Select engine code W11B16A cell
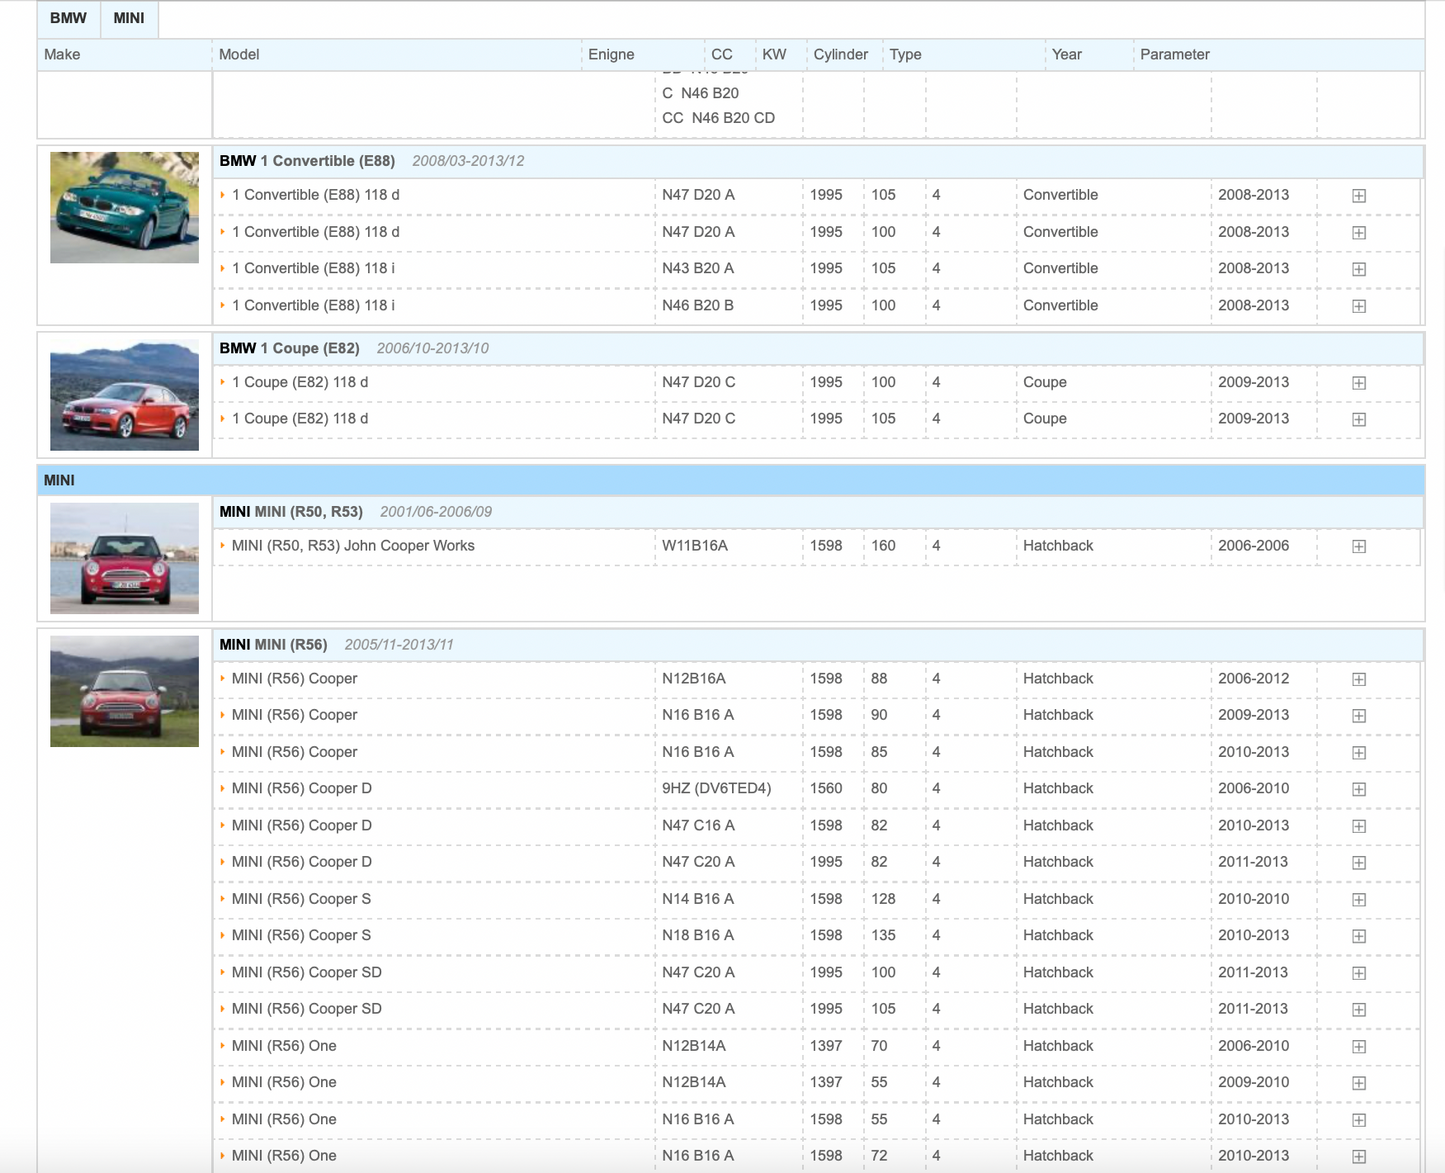1445x1173 pixels. 695,546
